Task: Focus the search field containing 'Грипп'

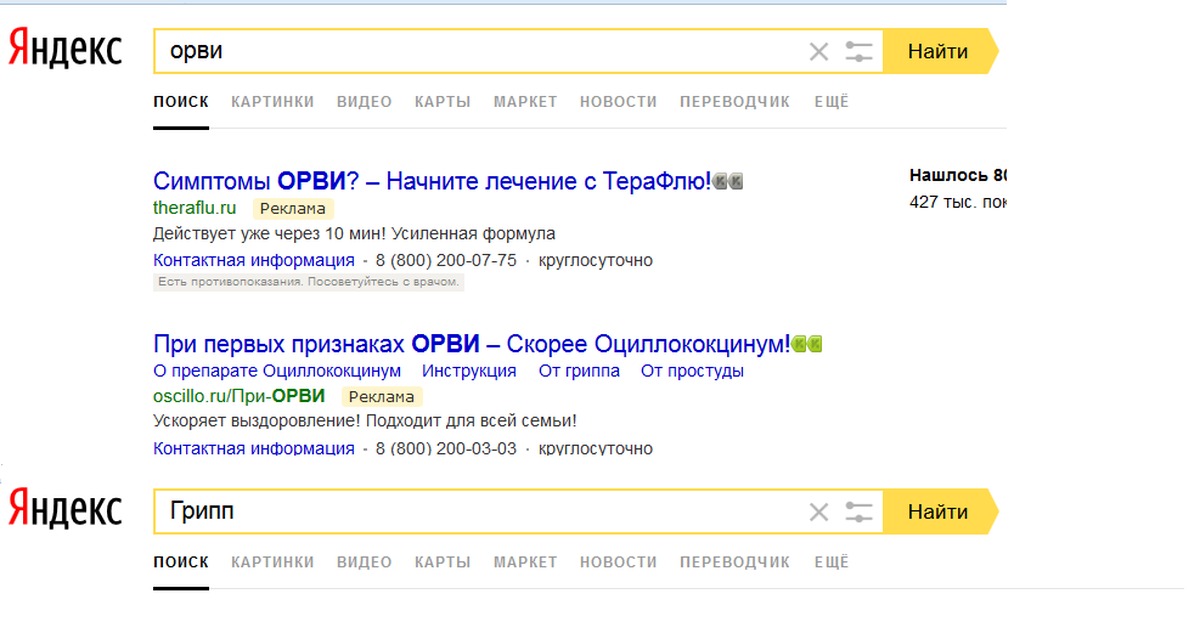Action: pyautogui.click(x=480, y=512)
